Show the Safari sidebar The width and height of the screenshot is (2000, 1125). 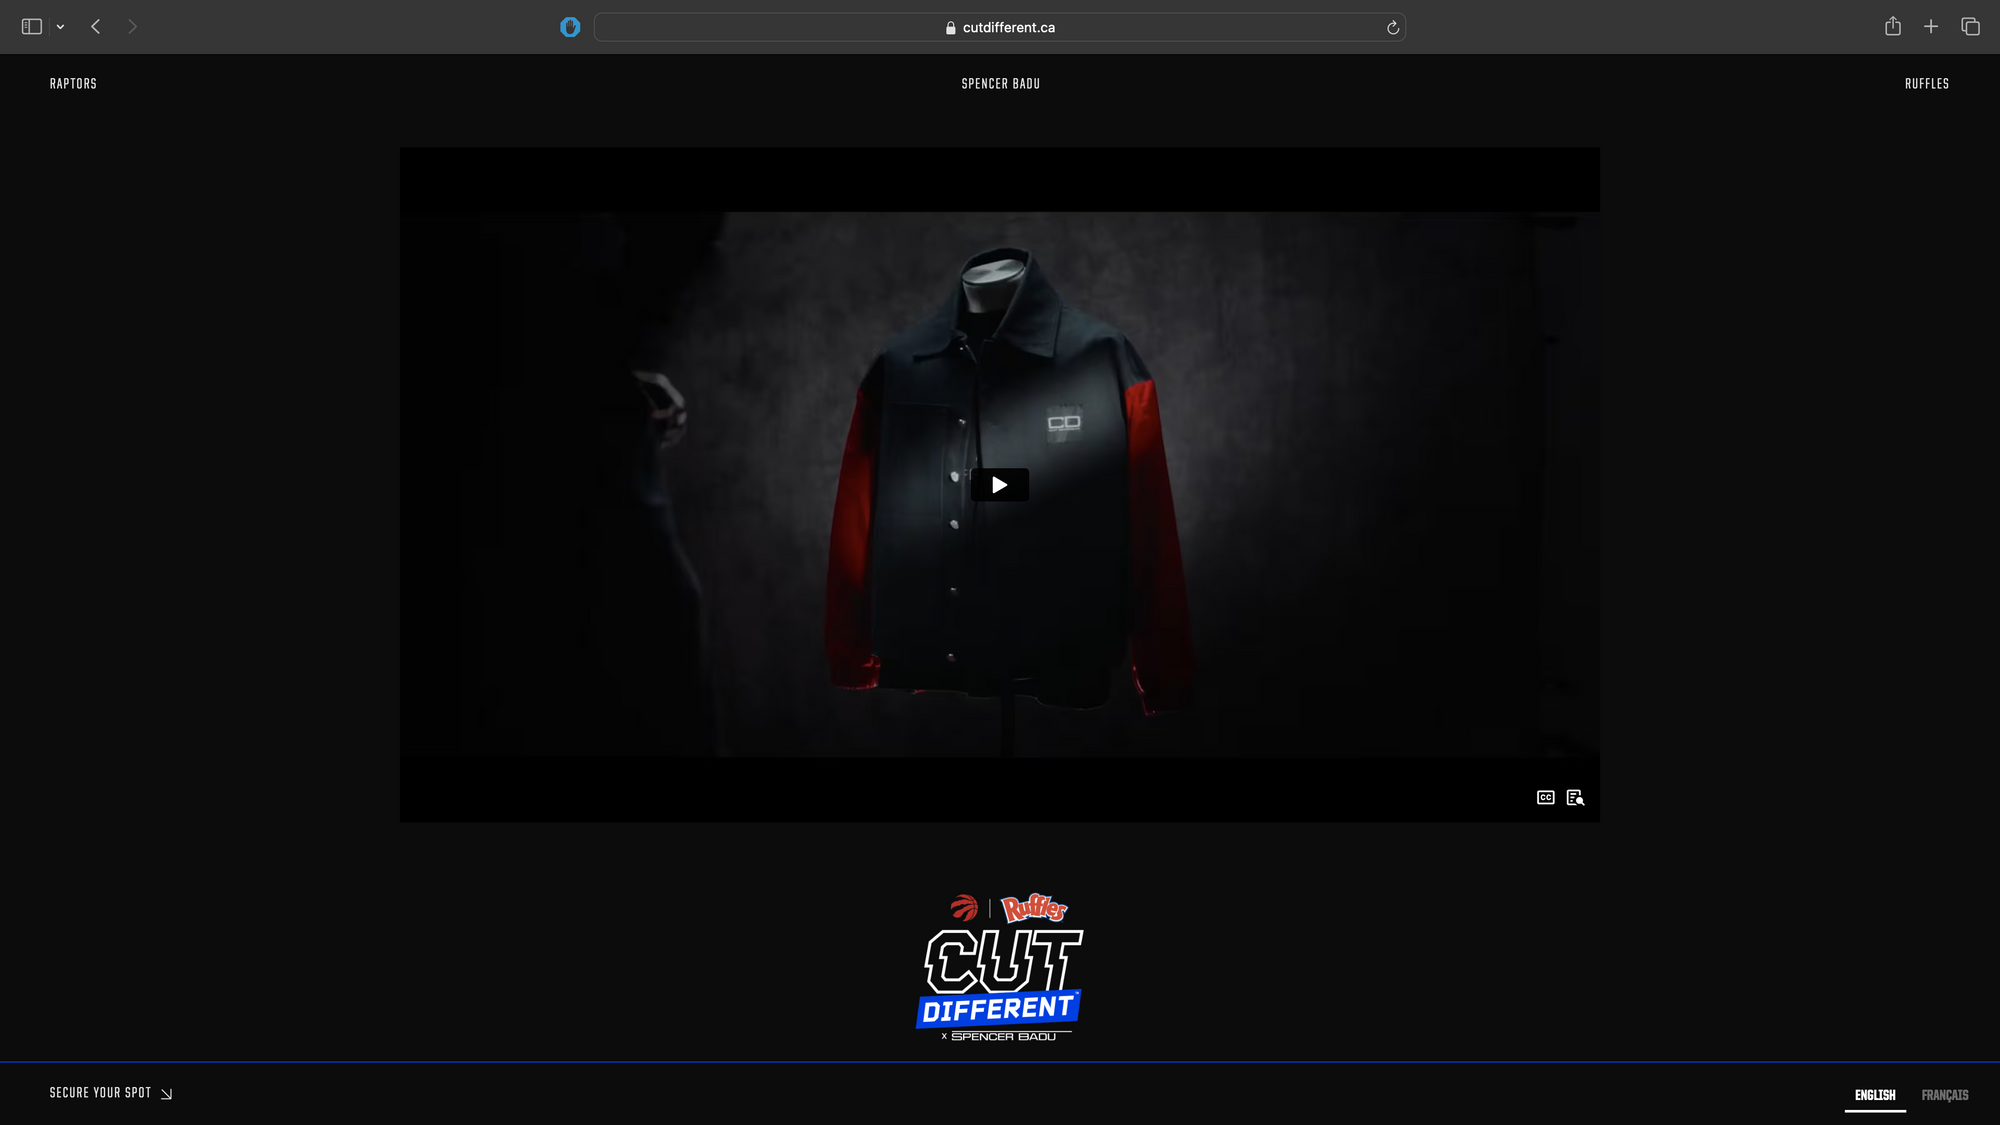(32, 27)
